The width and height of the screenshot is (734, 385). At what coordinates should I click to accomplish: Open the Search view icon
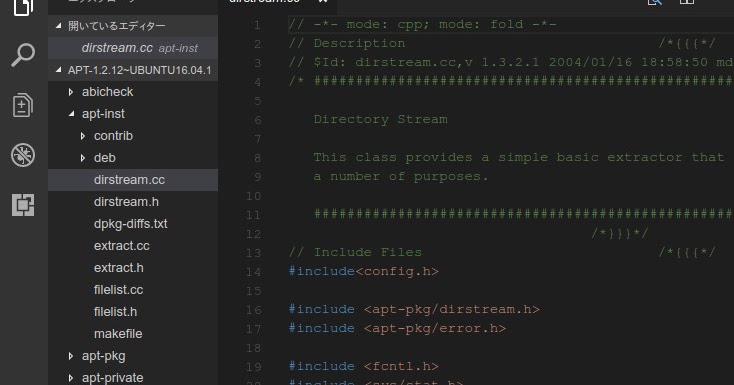tap(22, 55)
